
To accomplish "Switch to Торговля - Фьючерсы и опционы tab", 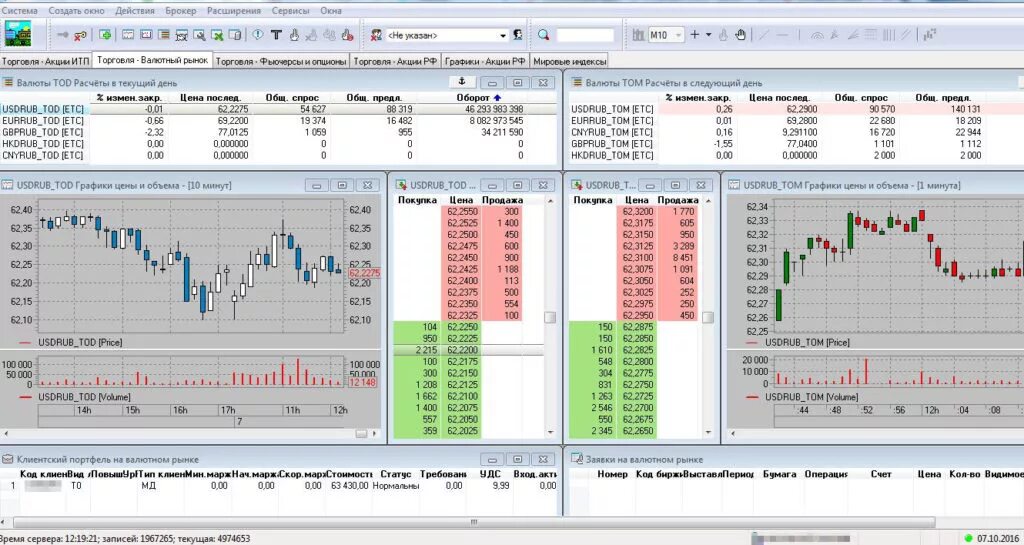I will pos(281,61).
